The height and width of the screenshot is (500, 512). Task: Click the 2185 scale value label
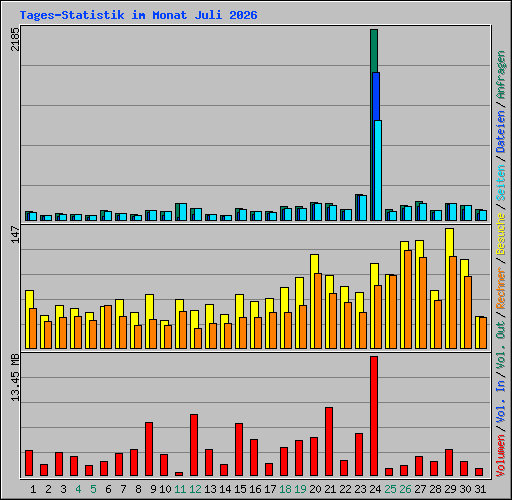coord(15,39)
